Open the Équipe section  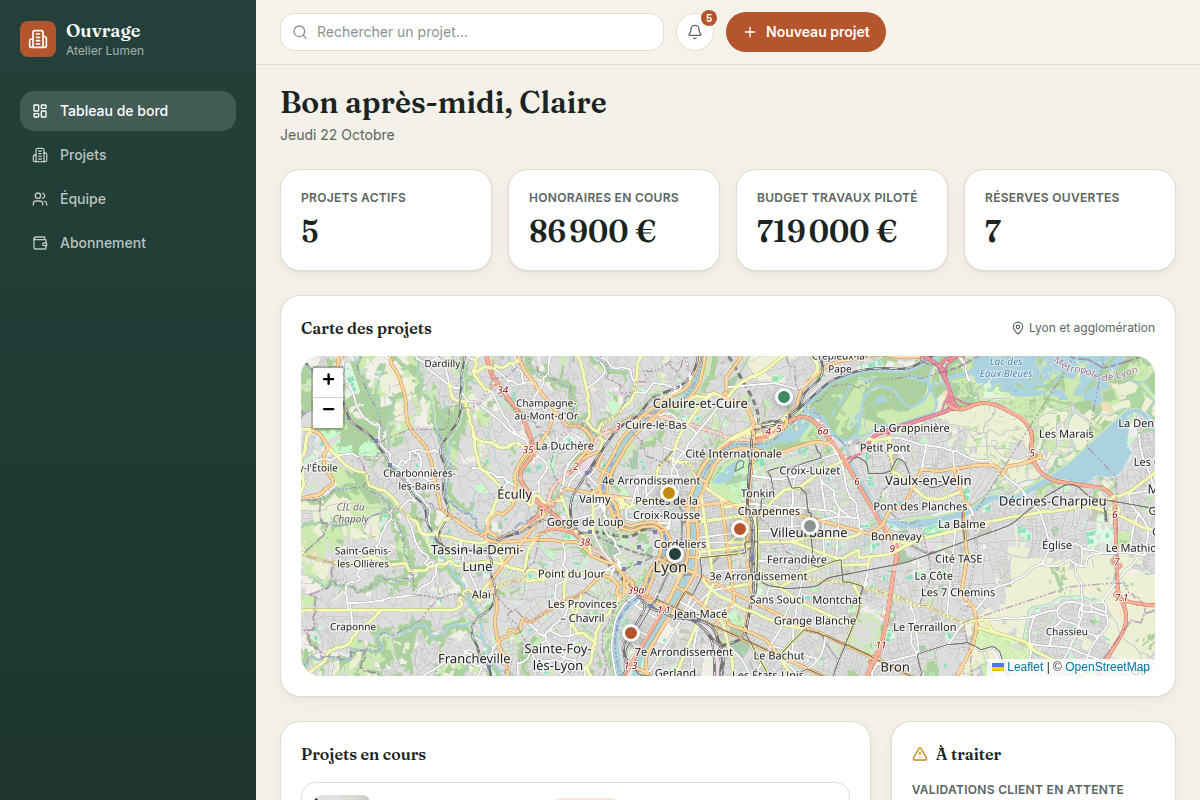click(128, 199)
